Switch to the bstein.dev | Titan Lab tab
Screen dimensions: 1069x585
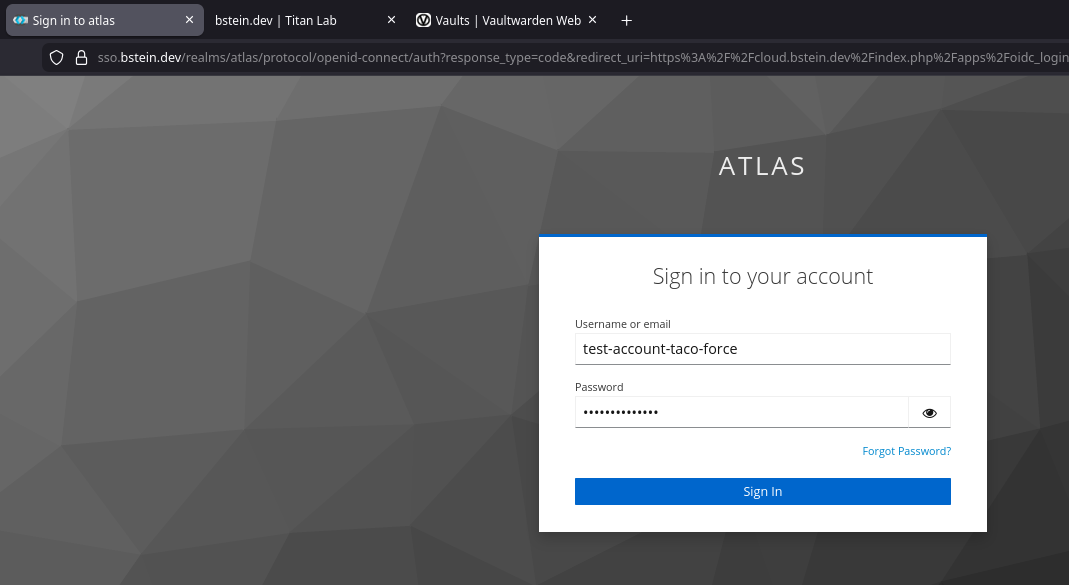click(x=276, y=20)
